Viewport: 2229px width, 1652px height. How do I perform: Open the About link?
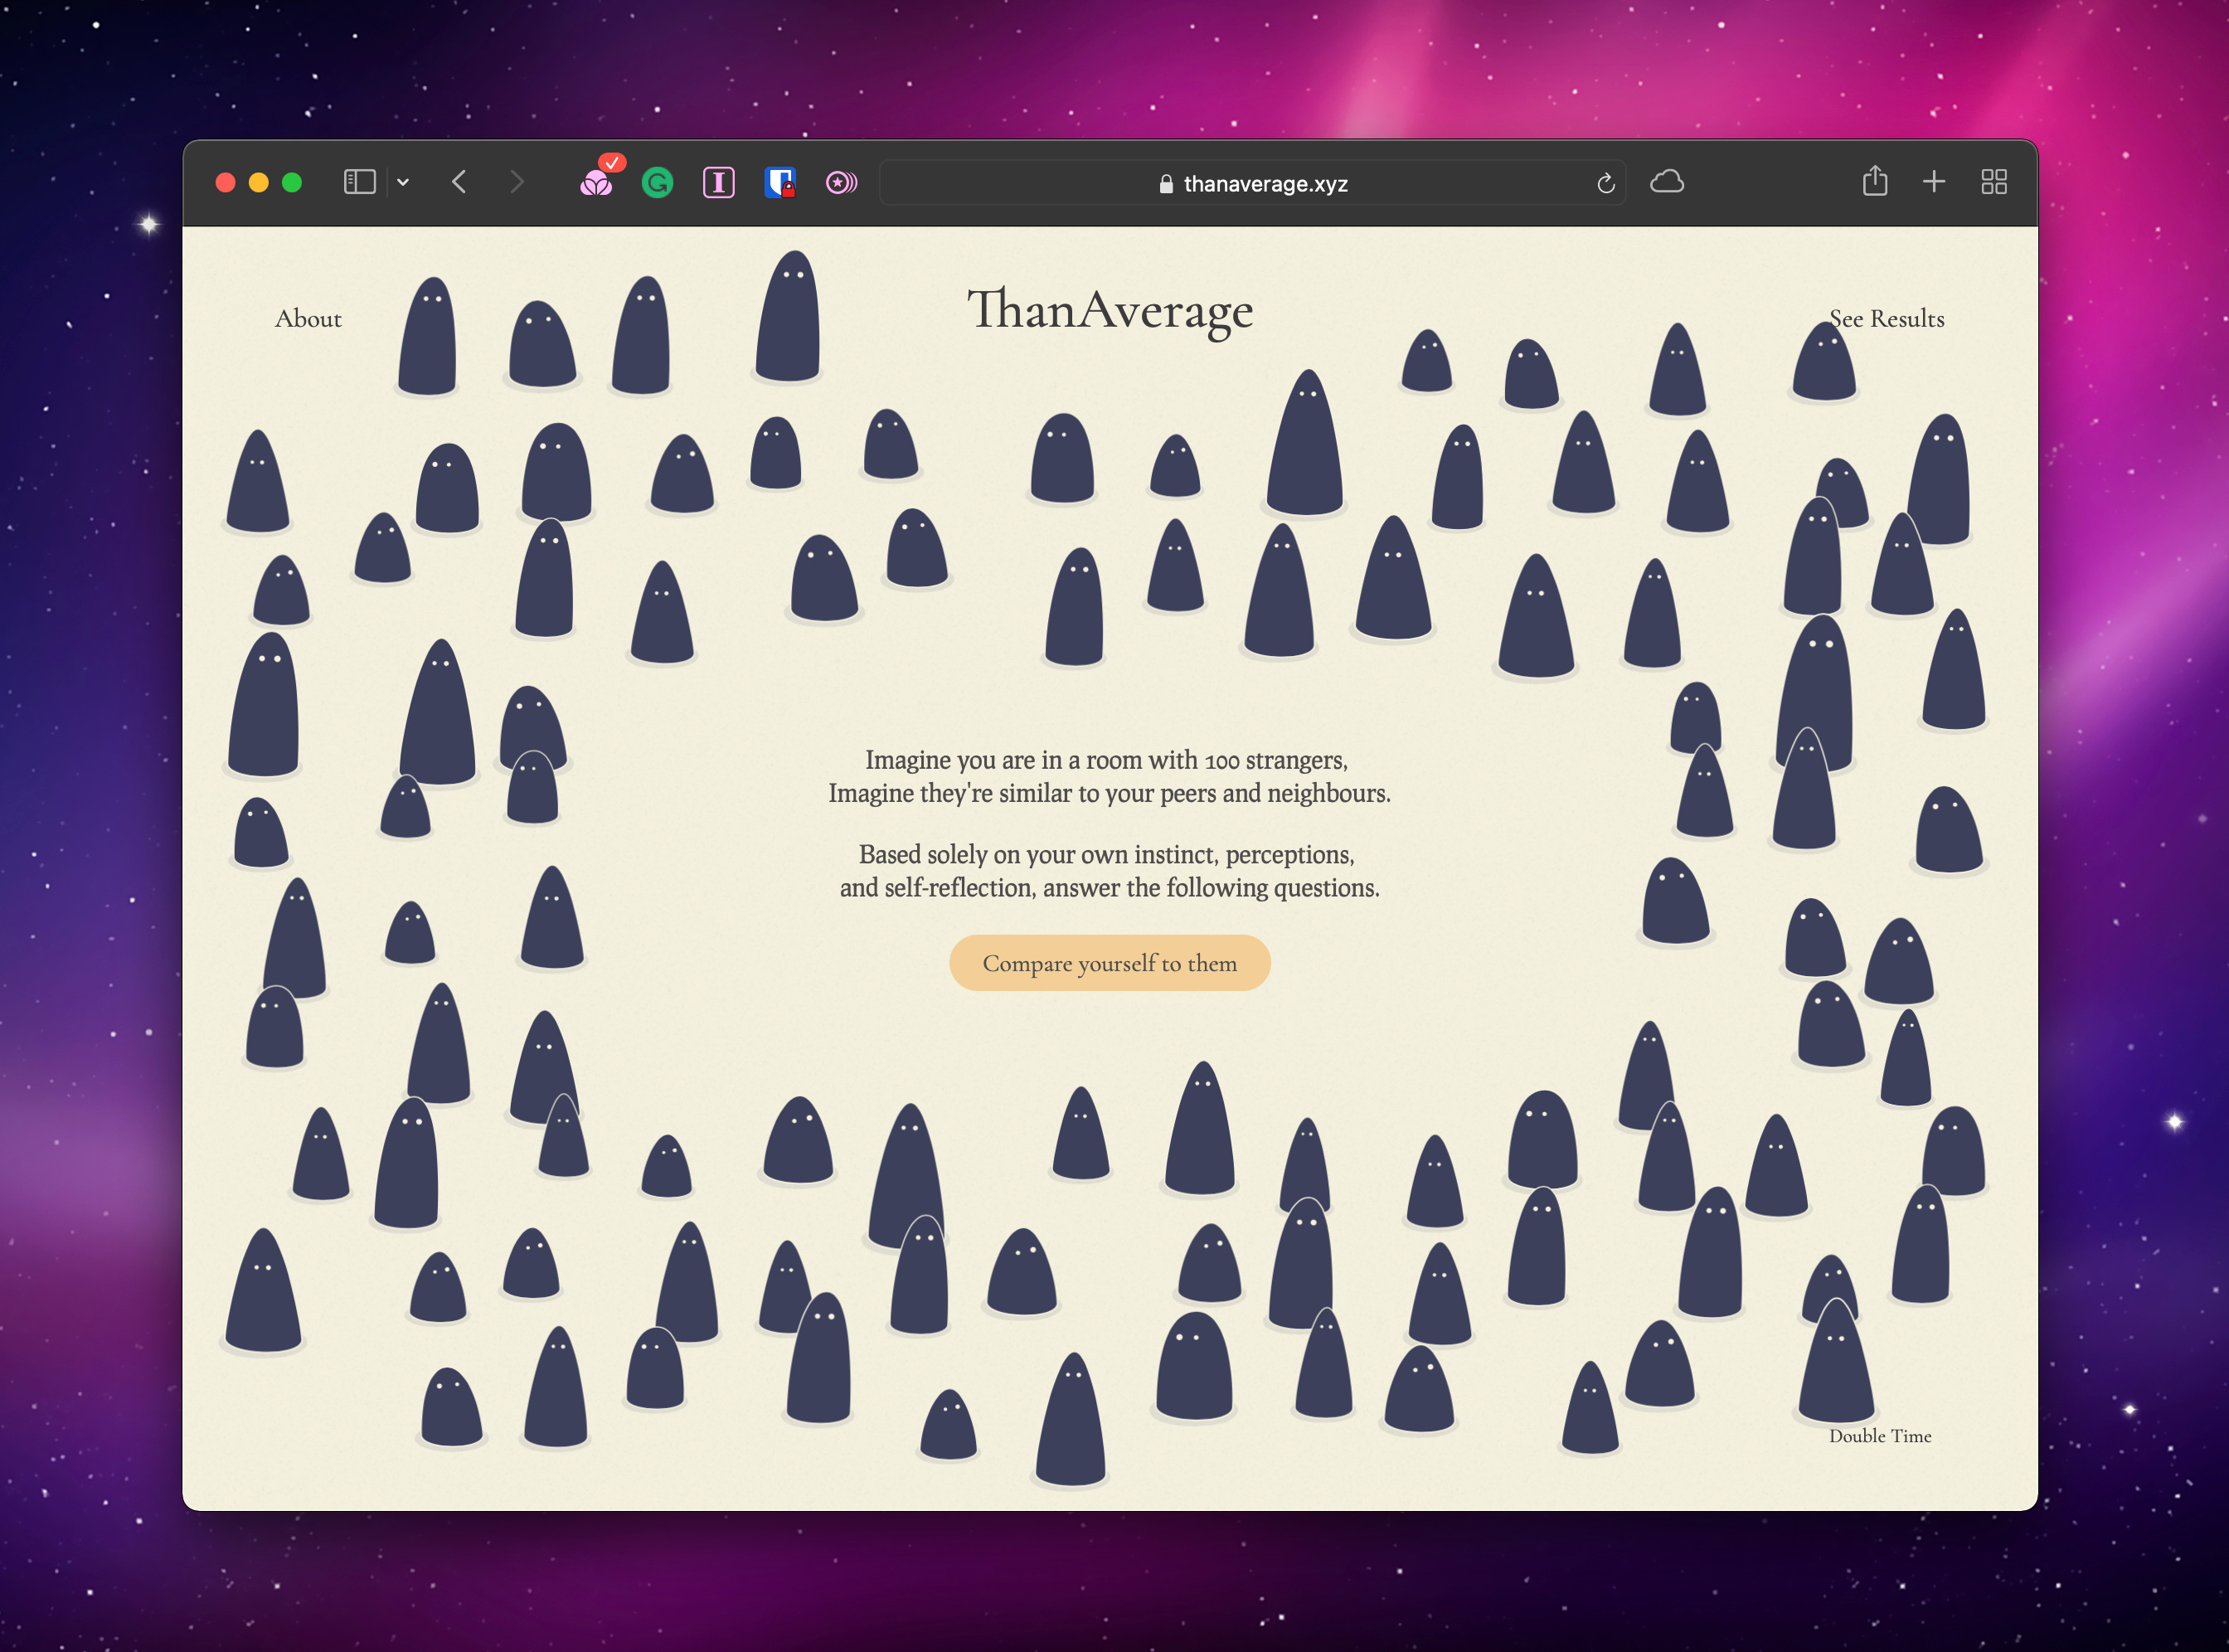pos(308,319)
